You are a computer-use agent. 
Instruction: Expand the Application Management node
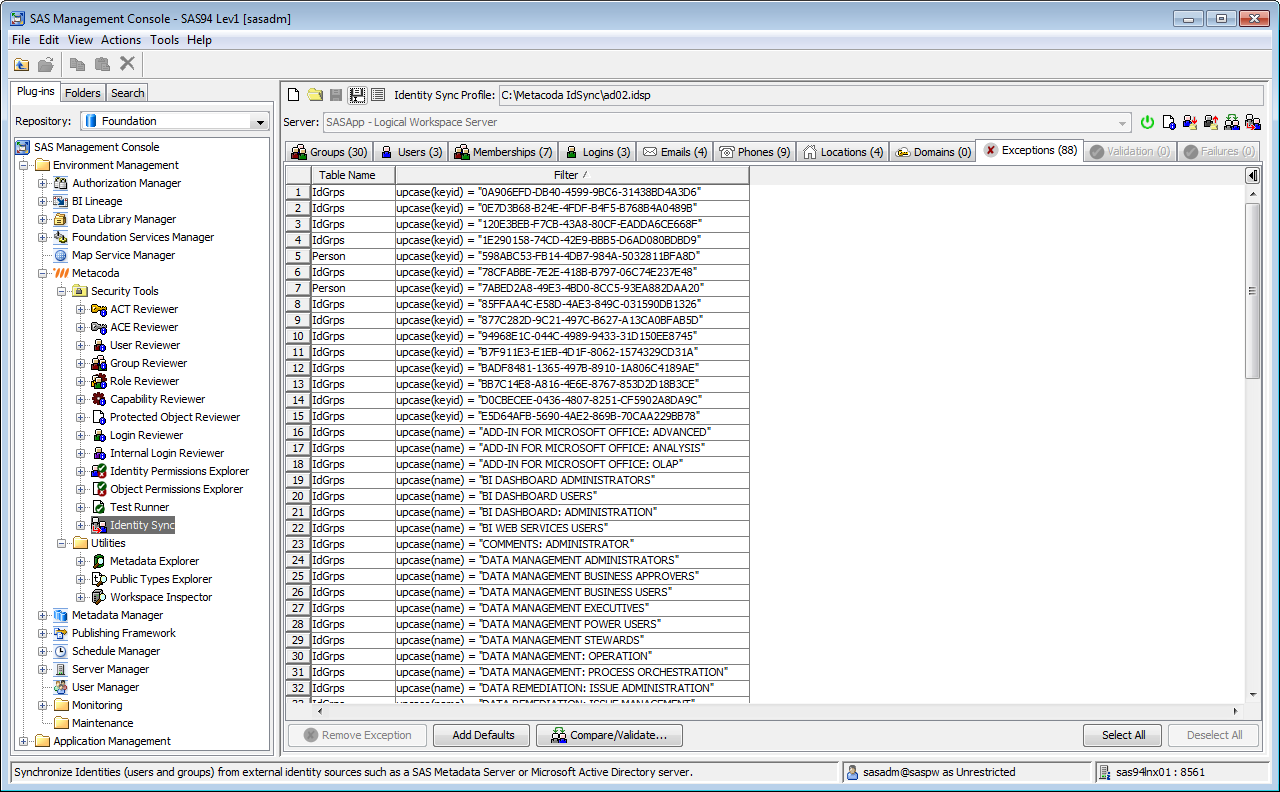[x=24, y=741]
